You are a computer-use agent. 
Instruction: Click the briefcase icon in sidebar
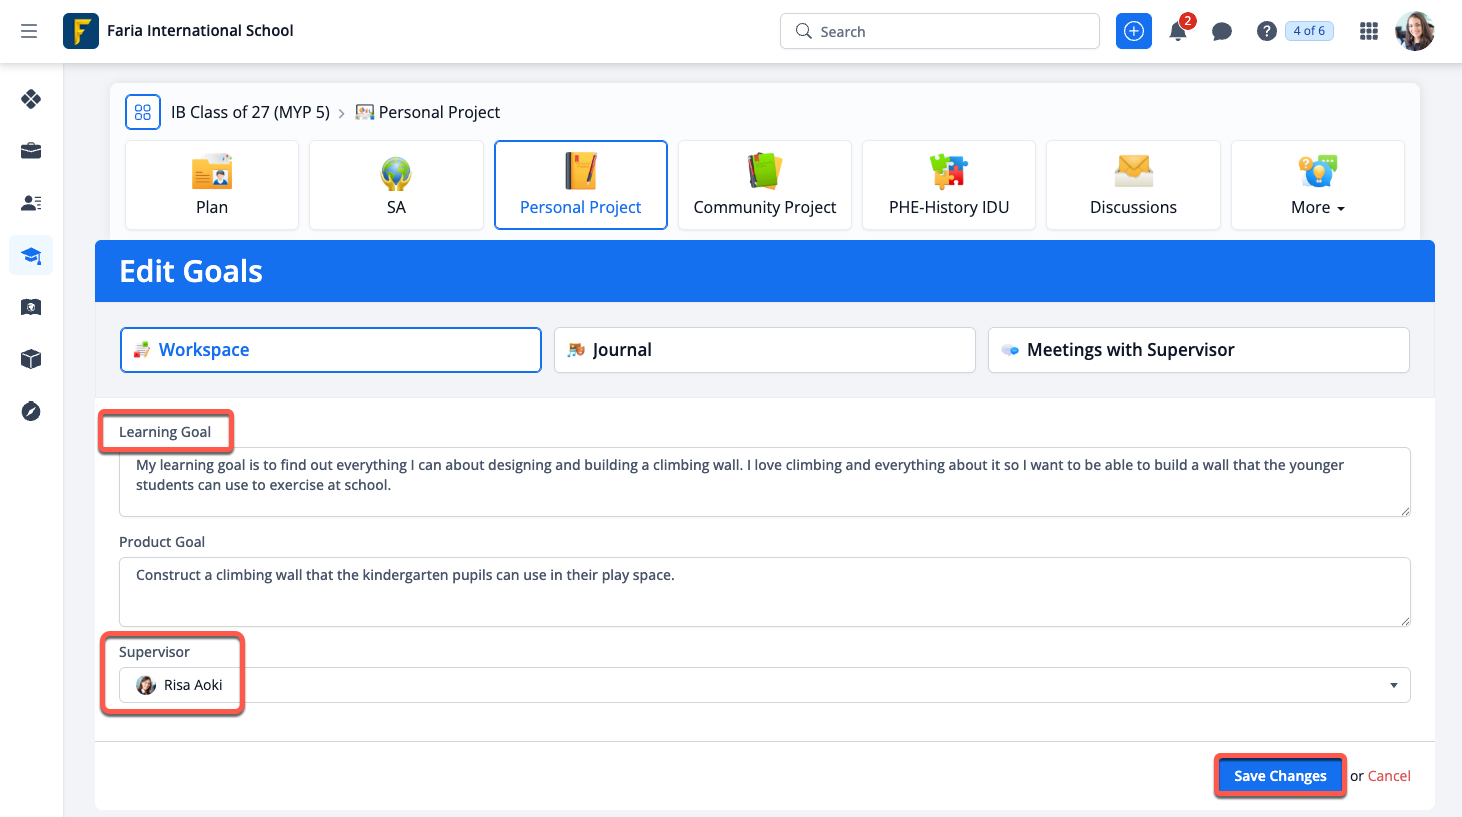click(x=31, y=151)
